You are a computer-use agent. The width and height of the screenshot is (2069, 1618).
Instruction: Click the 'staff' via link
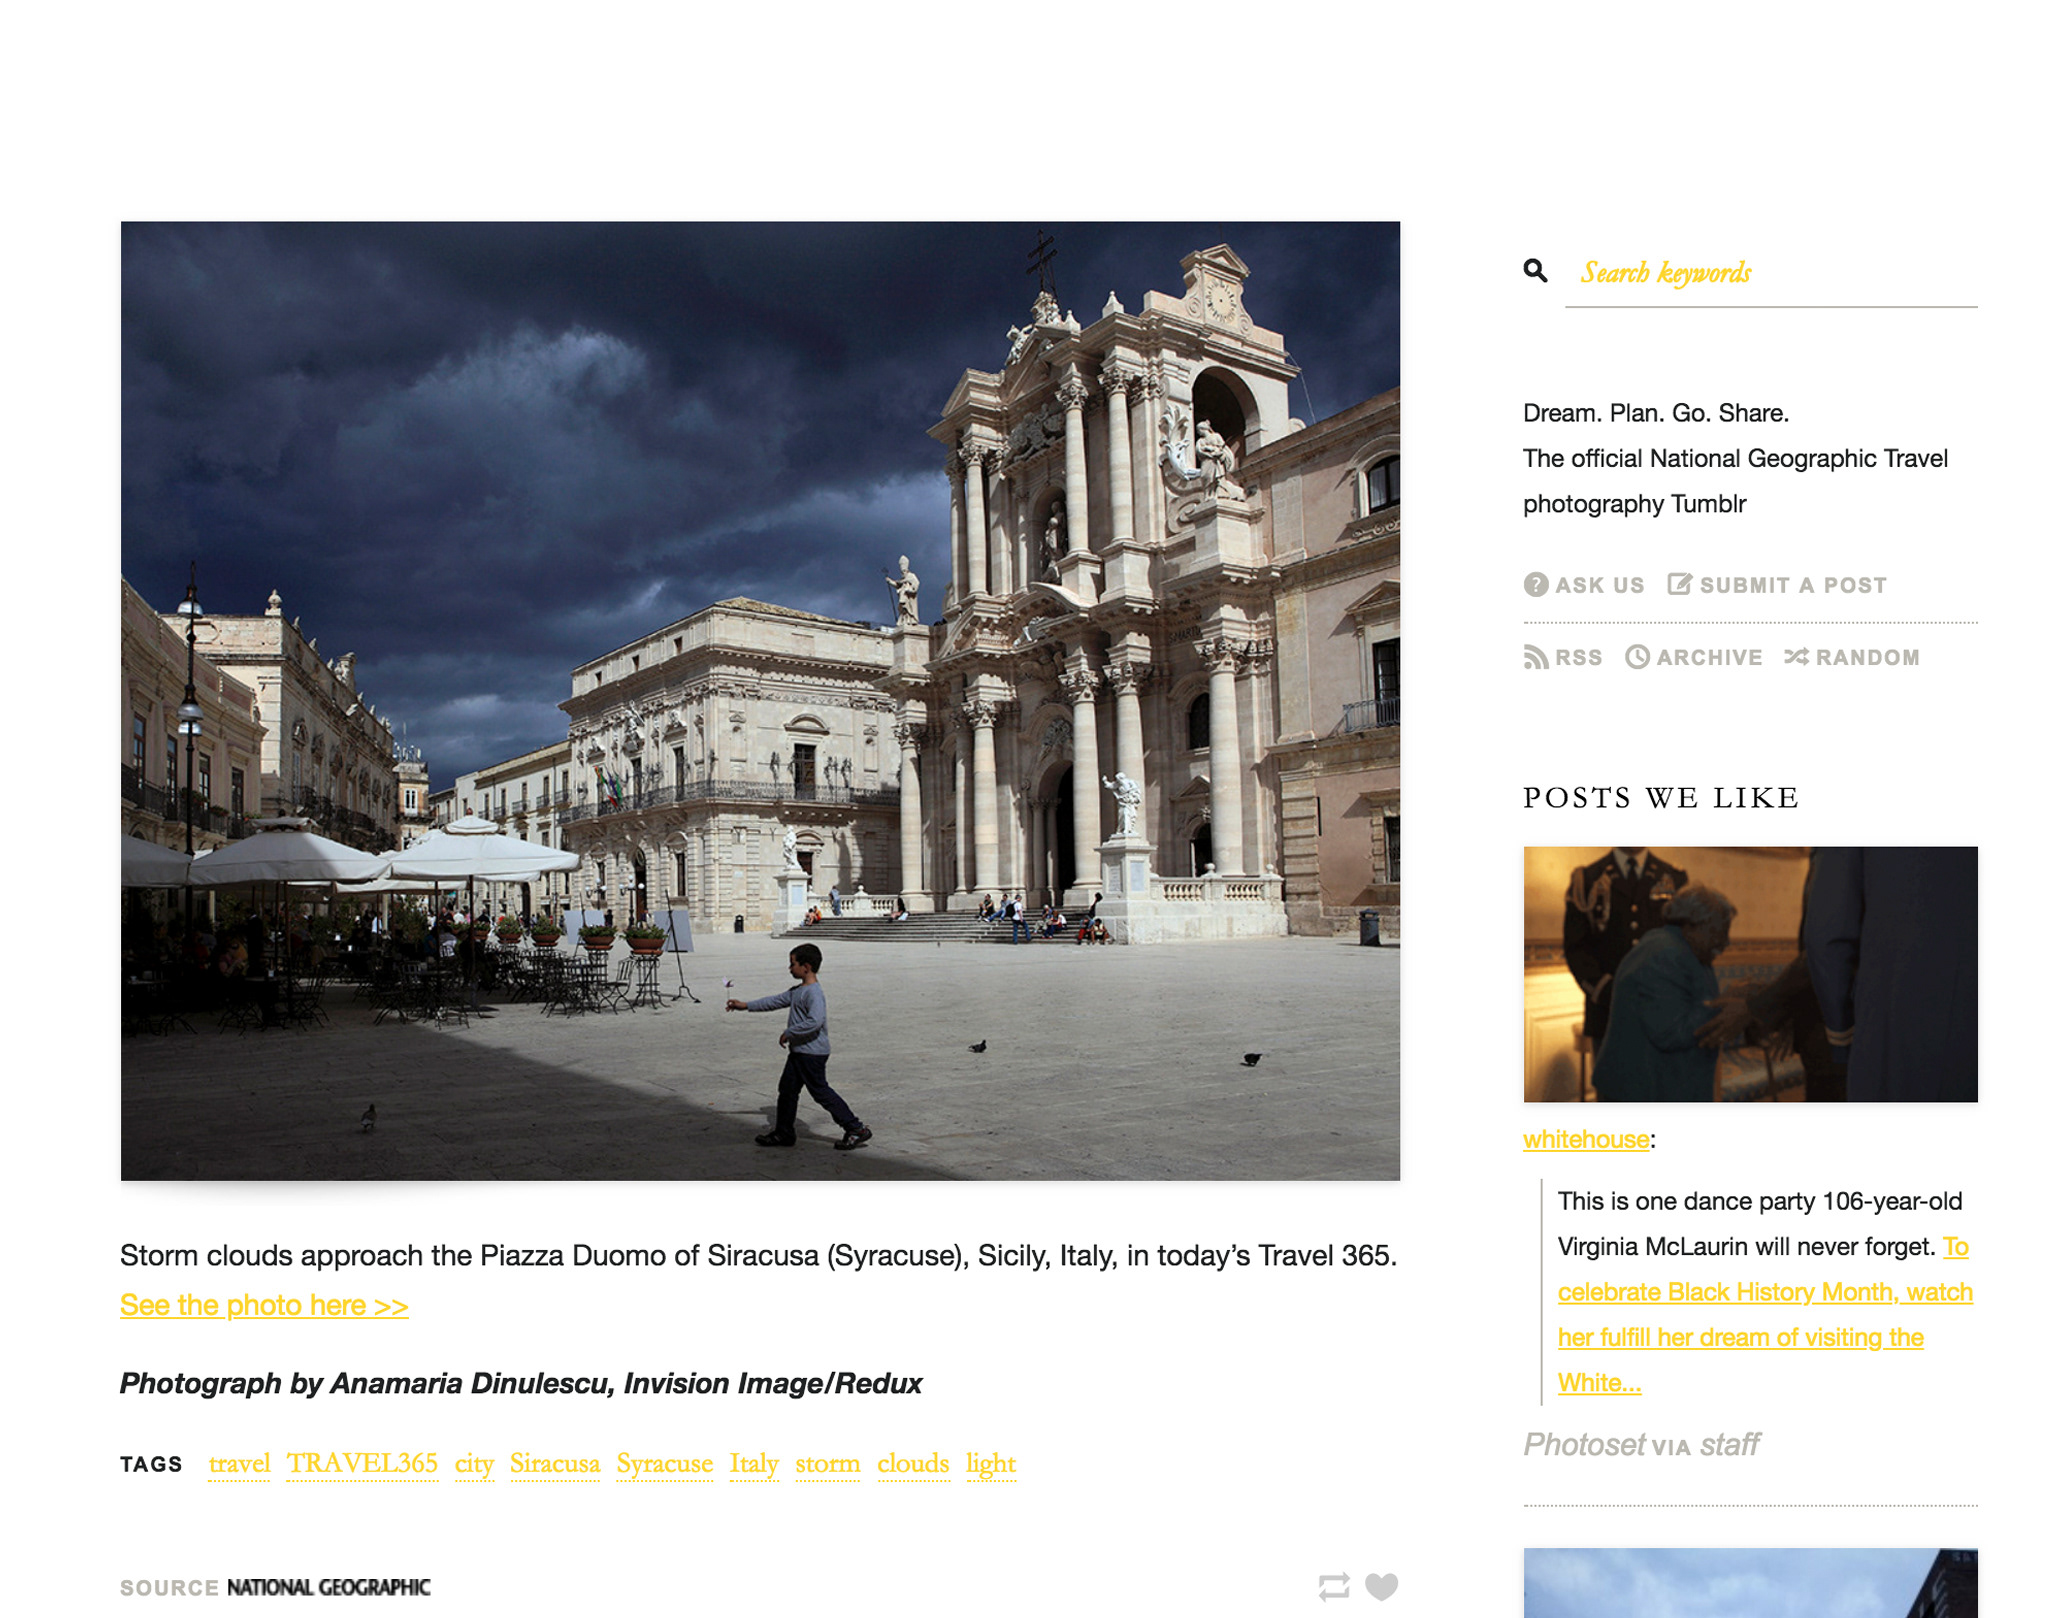1729,1444
